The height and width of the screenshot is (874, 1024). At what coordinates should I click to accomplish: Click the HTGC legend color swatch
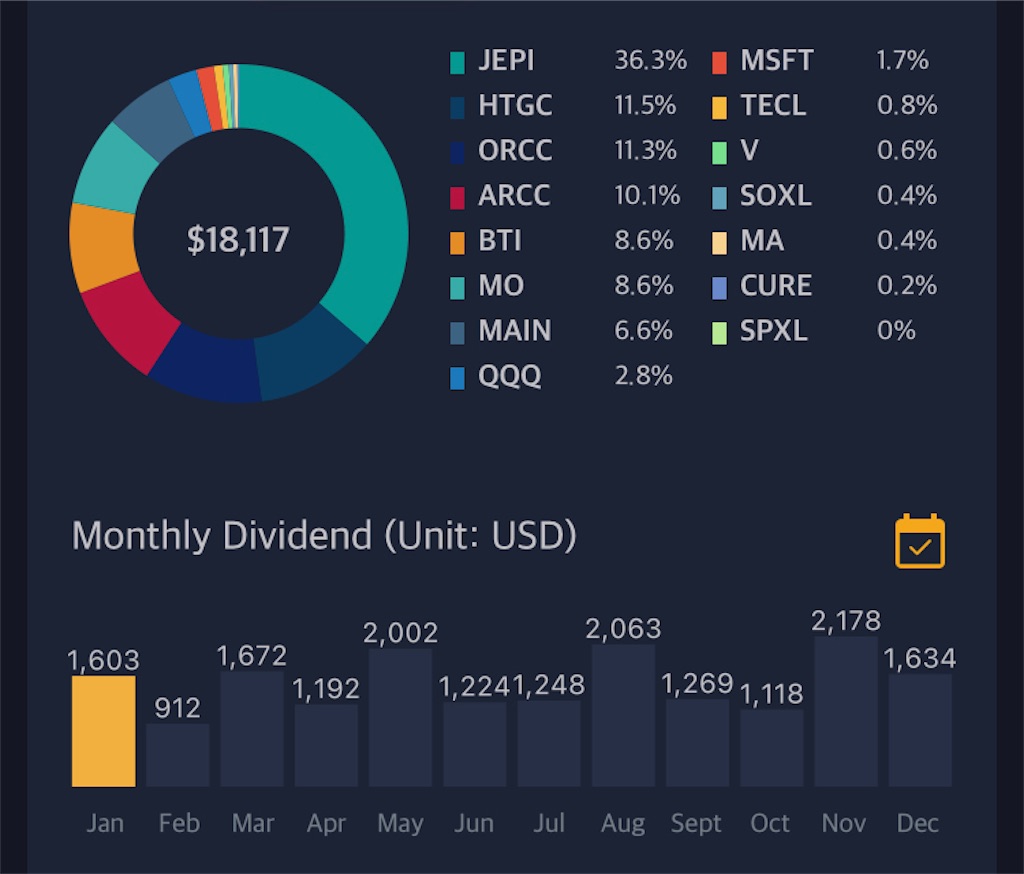[x=457, y=107]
